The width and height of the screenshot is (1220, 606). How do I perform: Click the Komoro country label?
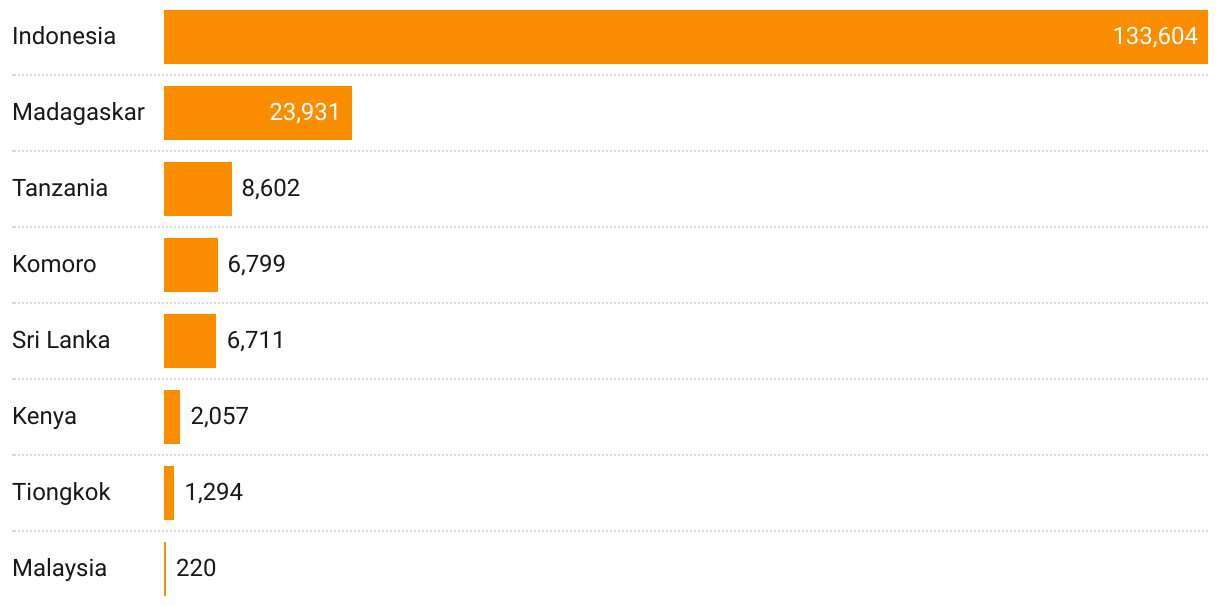point(55,264)
